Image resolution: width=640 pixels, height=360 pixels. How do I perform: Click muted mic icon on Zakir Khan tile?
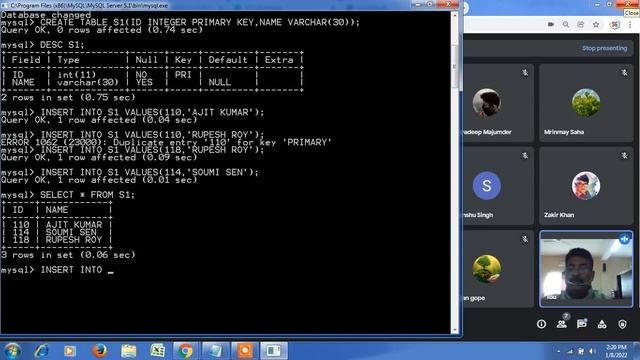coord(624,156)
